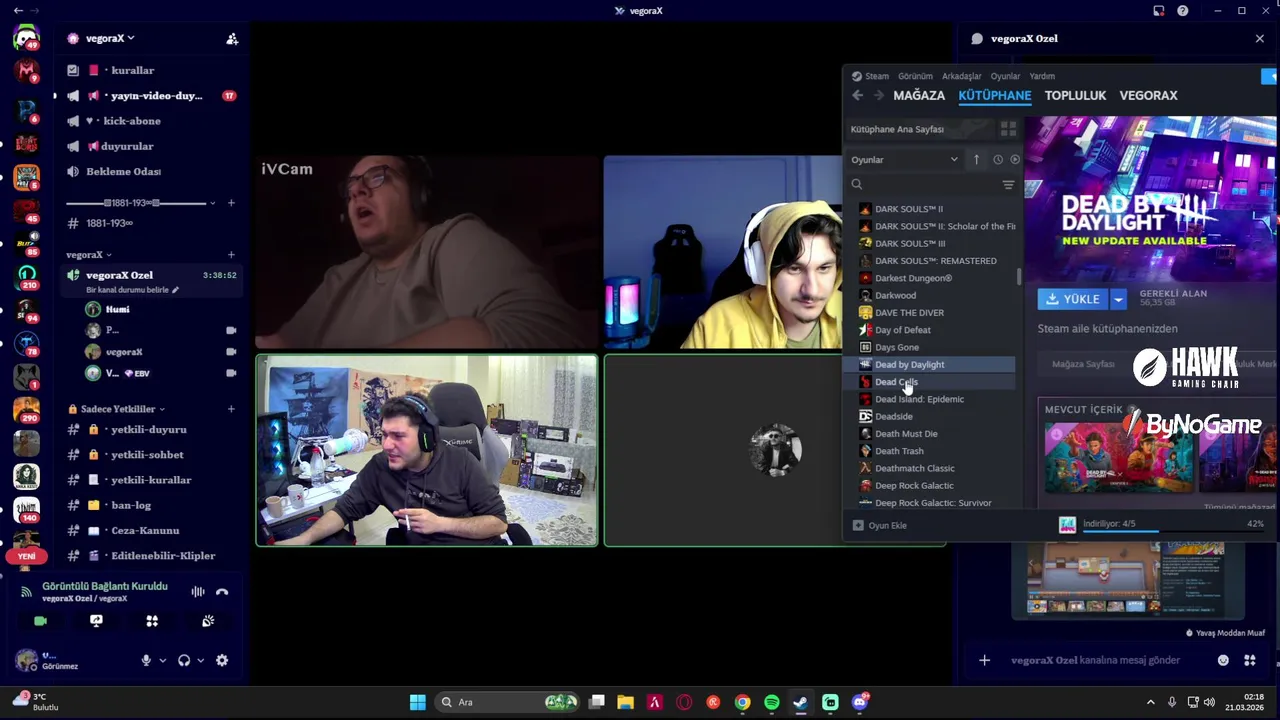Open Spotify from the taskbar
Screen dimensions: 1280x720
pos(771,702)
